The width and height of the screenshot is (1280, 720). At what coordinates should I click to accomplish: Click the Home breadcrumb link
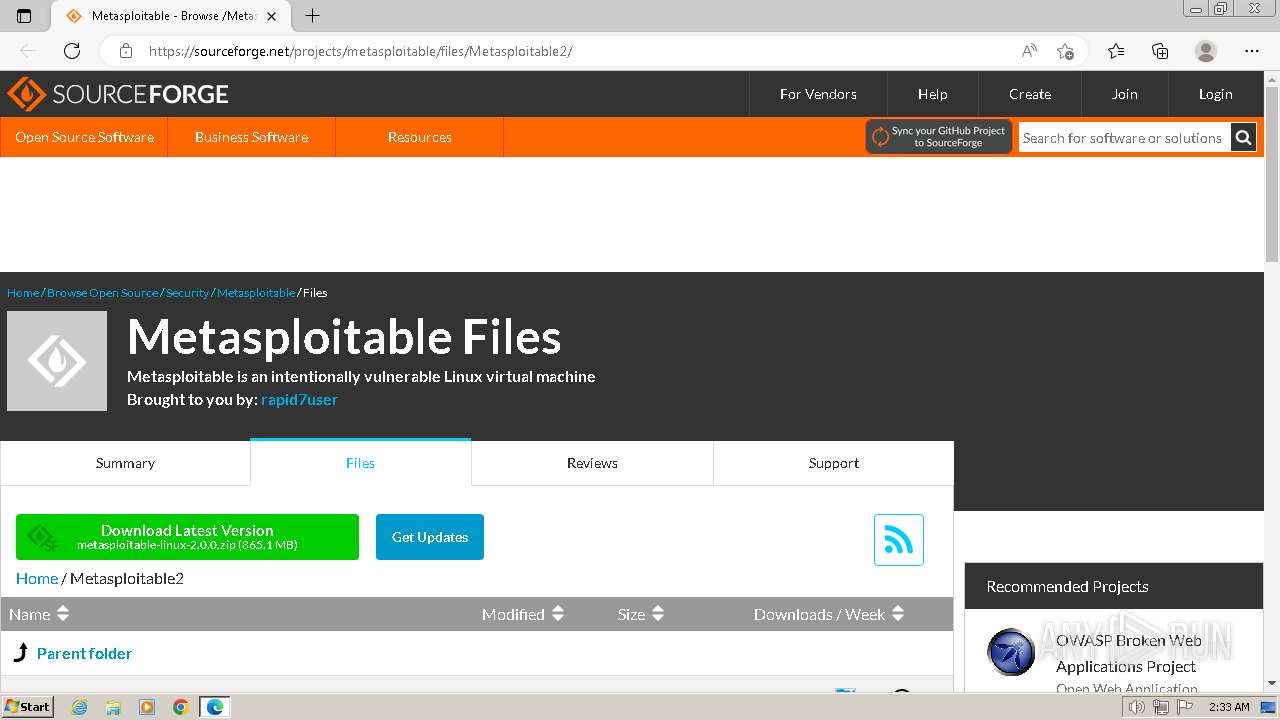(23, 293)
